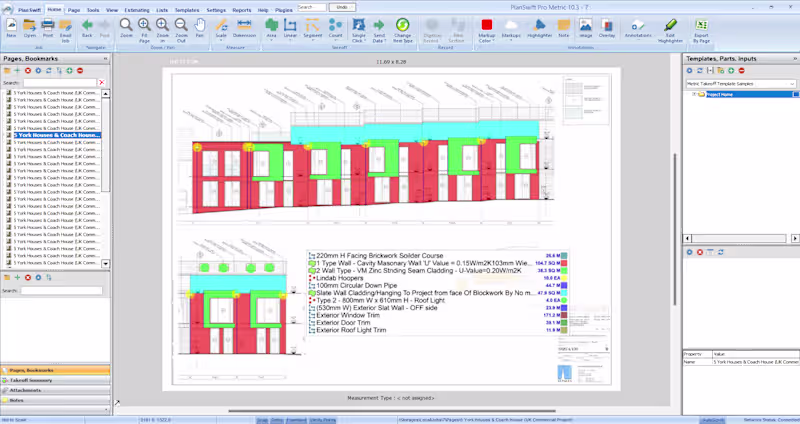This screenshot has height=424, width=800.
Task: Expand the Project Home tree node
Action: point(692,95)
